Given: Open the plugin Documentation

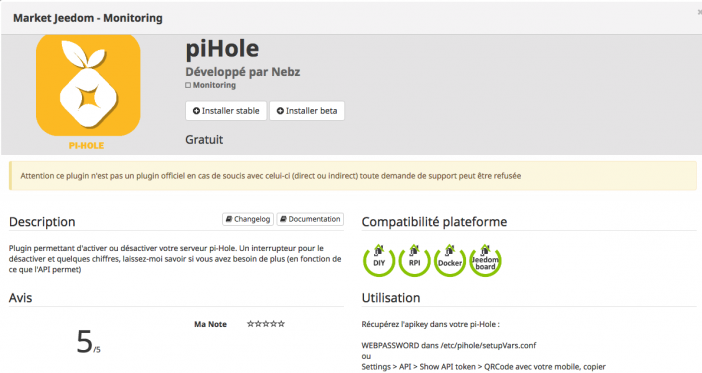Looking at the screenshot, I should click(x=310, y=219).
